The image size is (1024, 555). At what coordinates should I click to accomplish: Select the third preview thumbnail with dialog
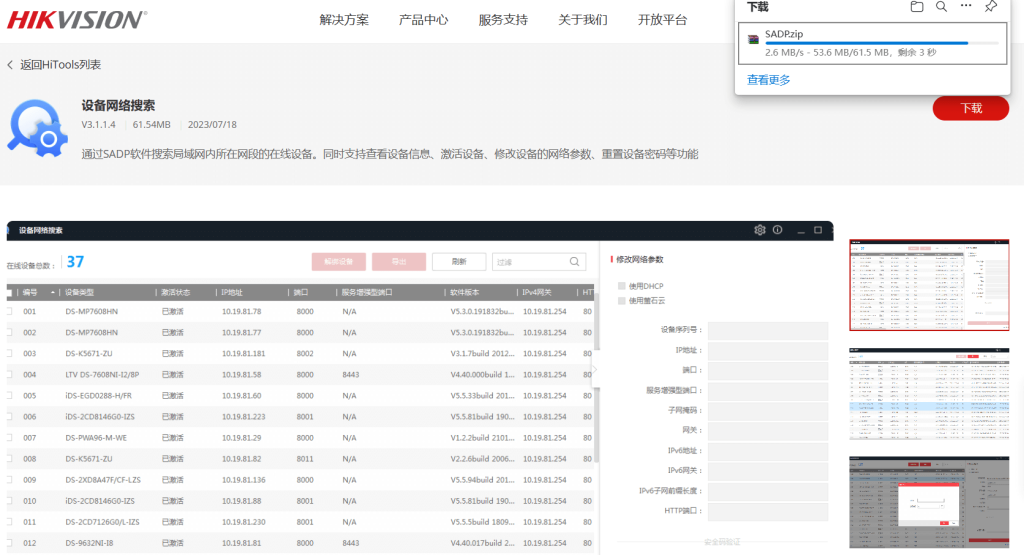(929, 502)
